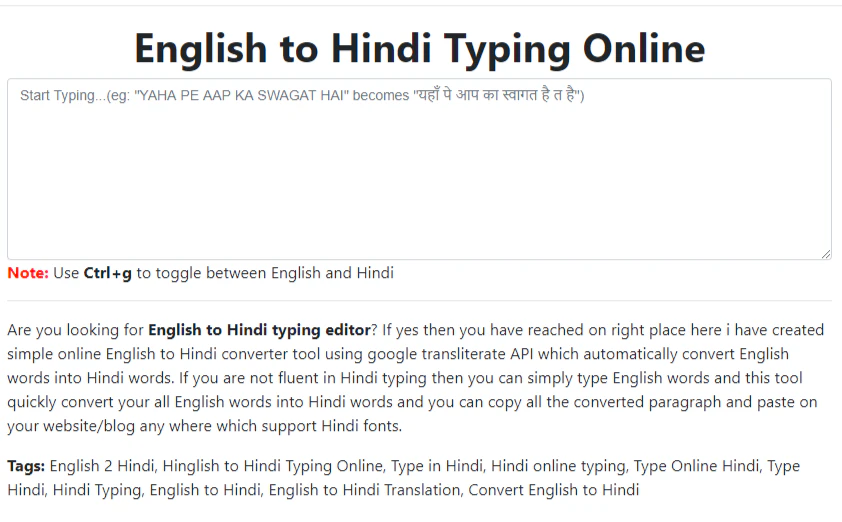Click inside the Start Typing text area
This screenshot has width=842, height=522.
419,169
